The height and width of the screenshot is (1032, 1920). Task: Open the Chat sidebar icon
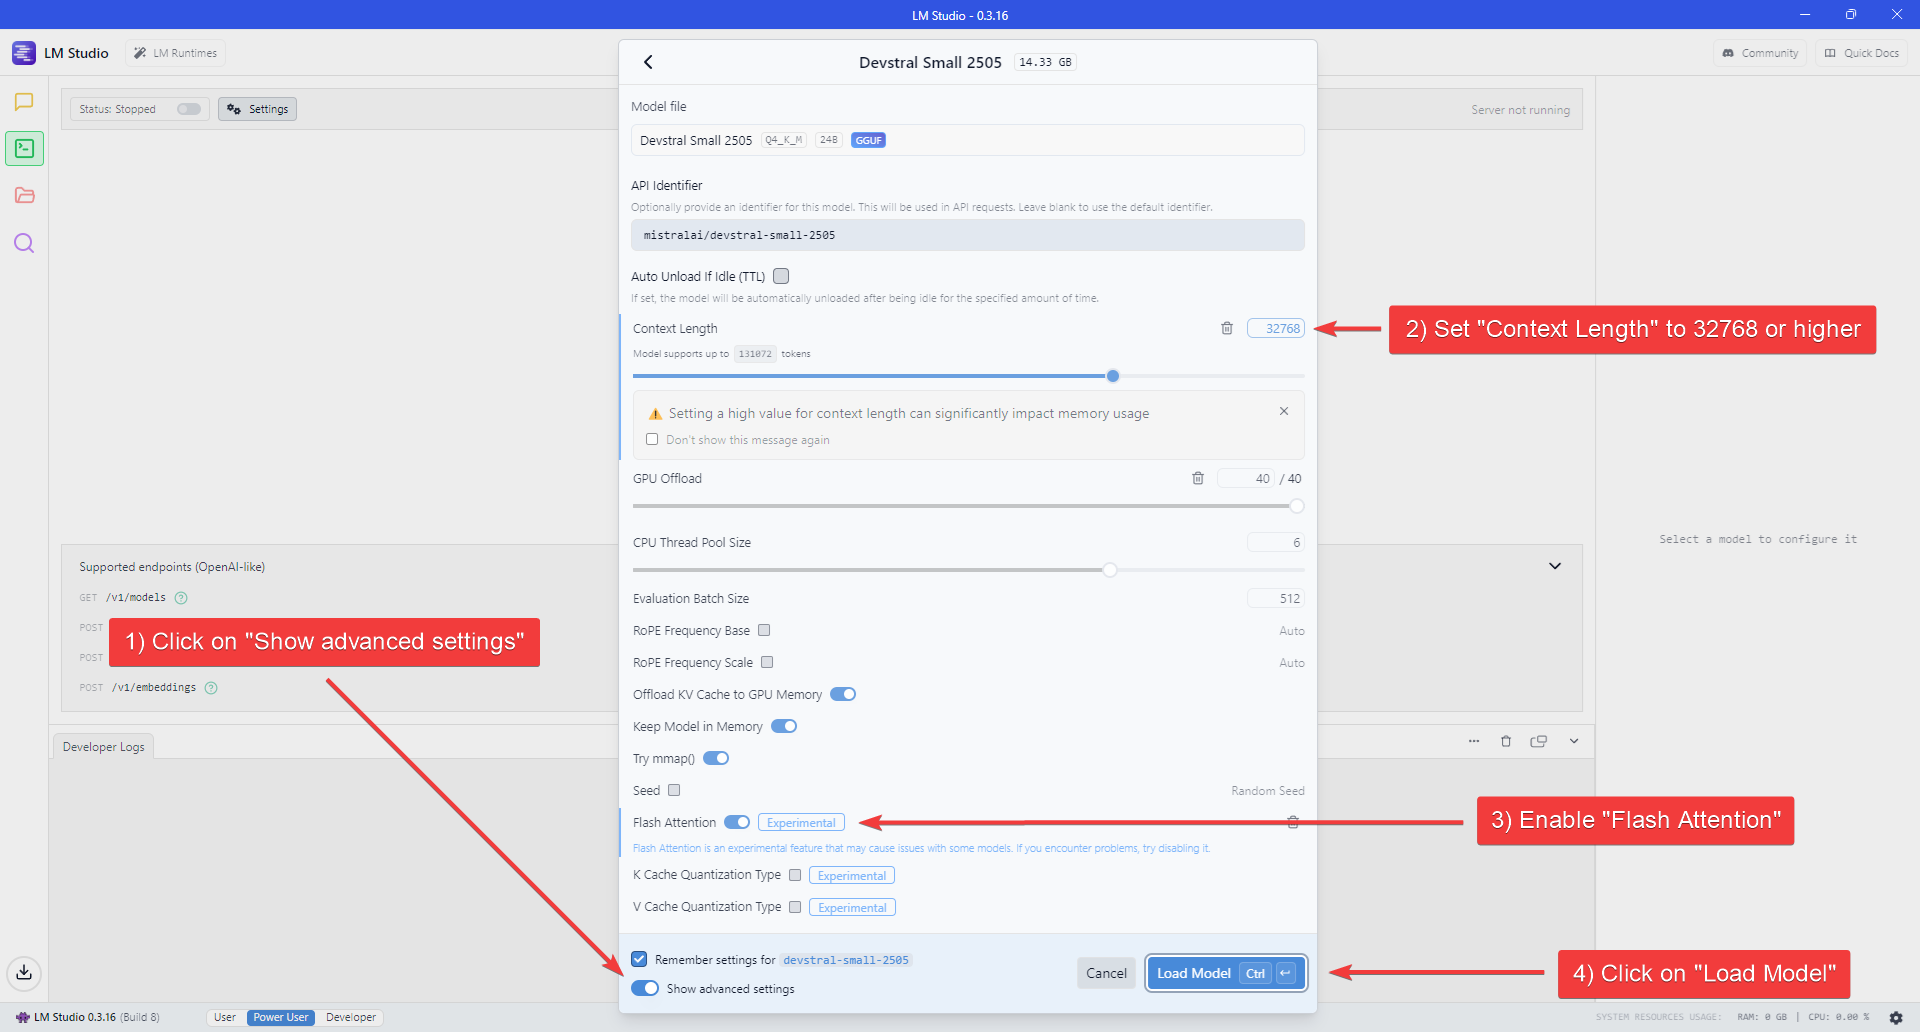24,102
